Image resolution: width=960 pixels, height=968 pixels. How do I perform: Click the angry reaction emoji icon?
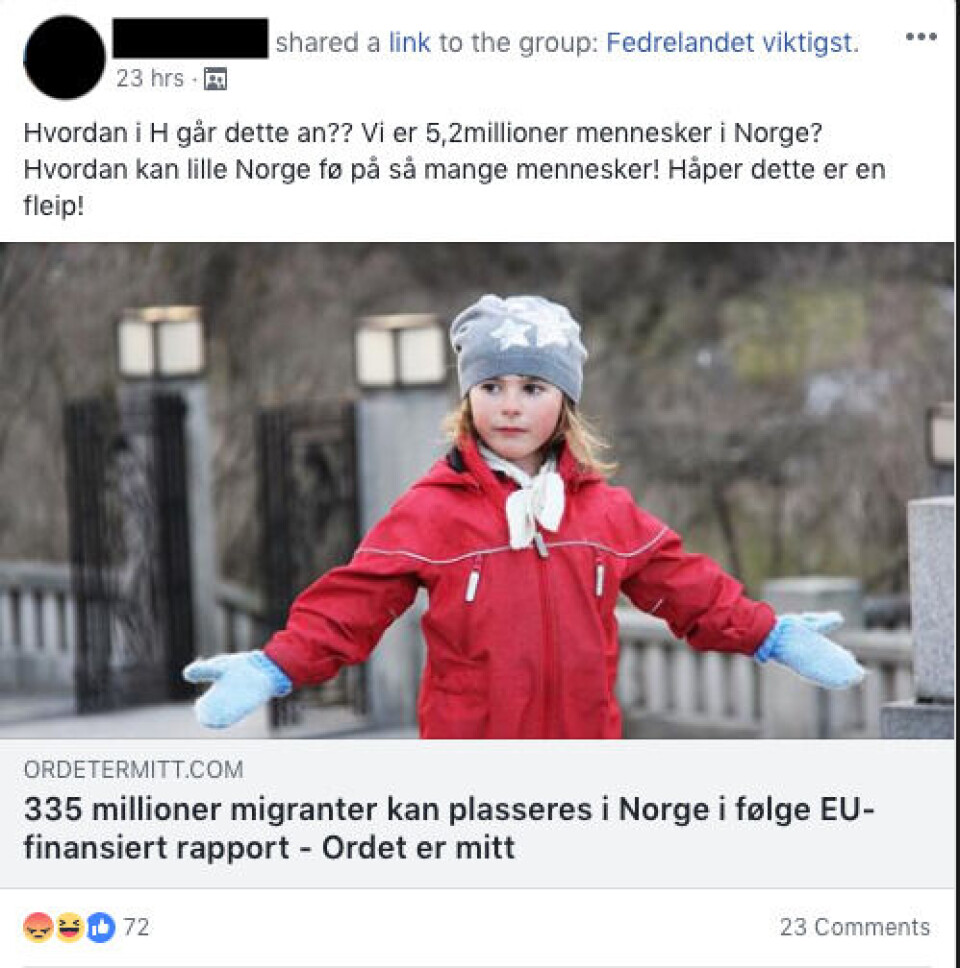pos(38,927)
